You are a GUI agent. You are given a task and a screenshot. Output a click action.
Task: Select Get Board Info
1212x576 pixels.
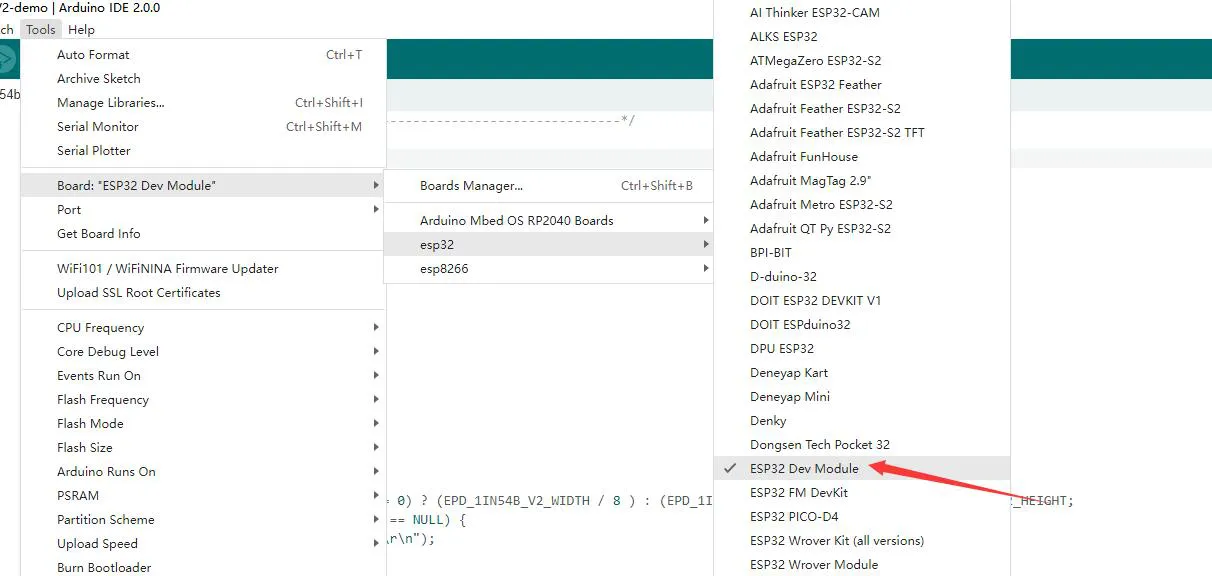pyautogui.click(x=203, y=234)
